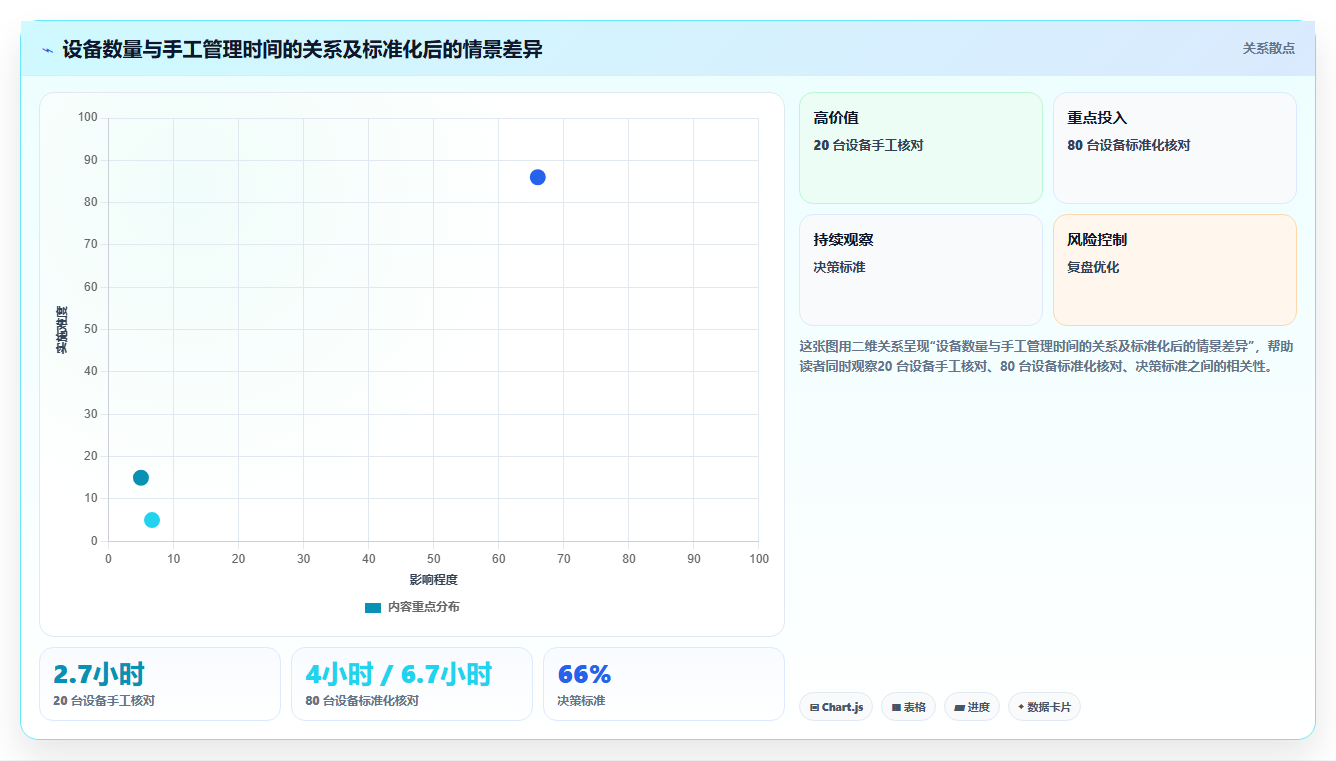Screen dimensions: 1336x761
Task: Click 复盘优化 in 风险控制 card
Action: (x=1093, y=267)
